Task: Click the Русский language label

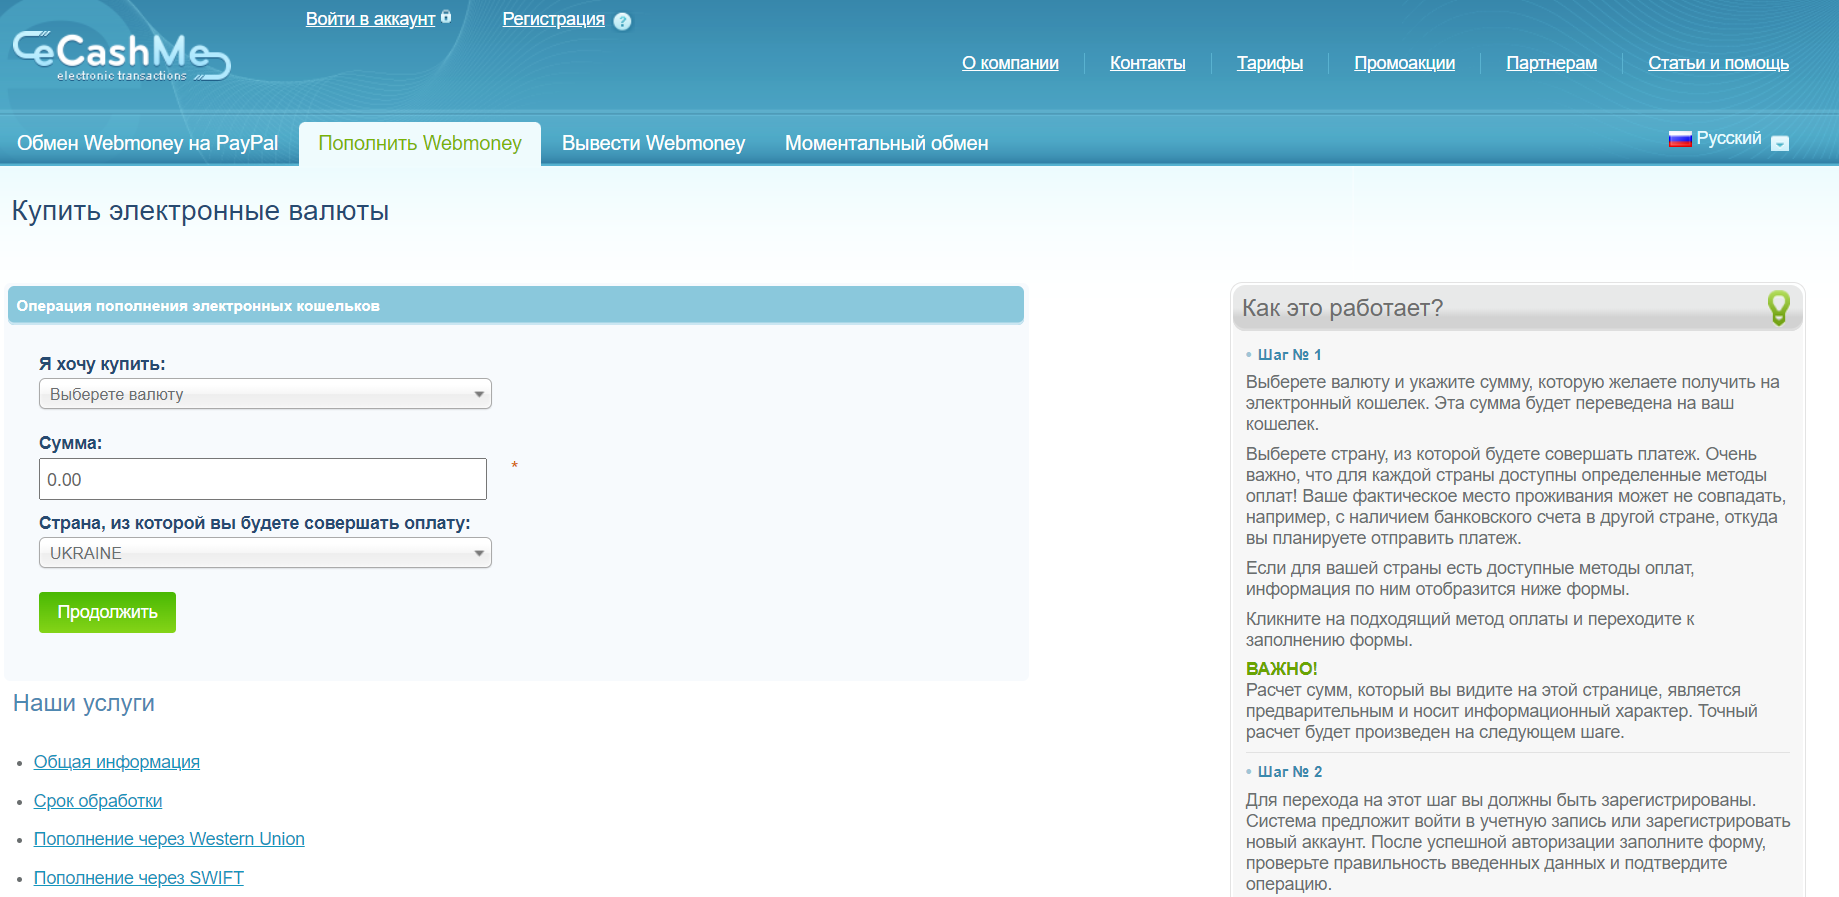Action: coord(1728,138)
